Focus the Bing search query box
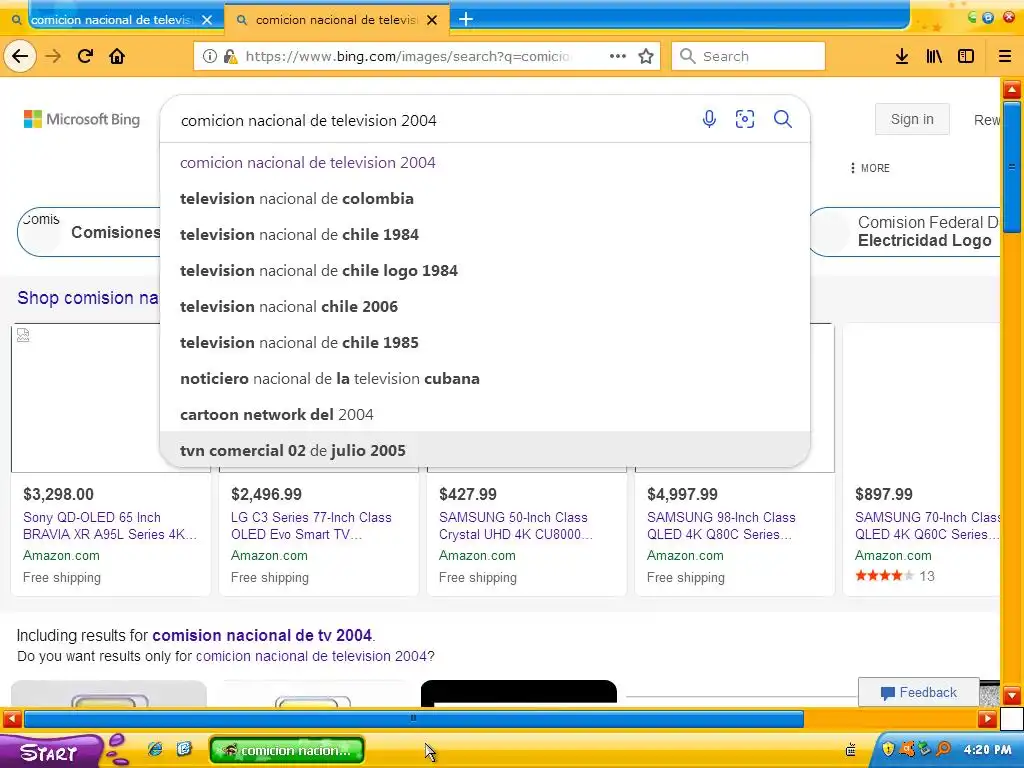Image resolution: width=1024 pixels, height=768 pixels. pos(431,120)
